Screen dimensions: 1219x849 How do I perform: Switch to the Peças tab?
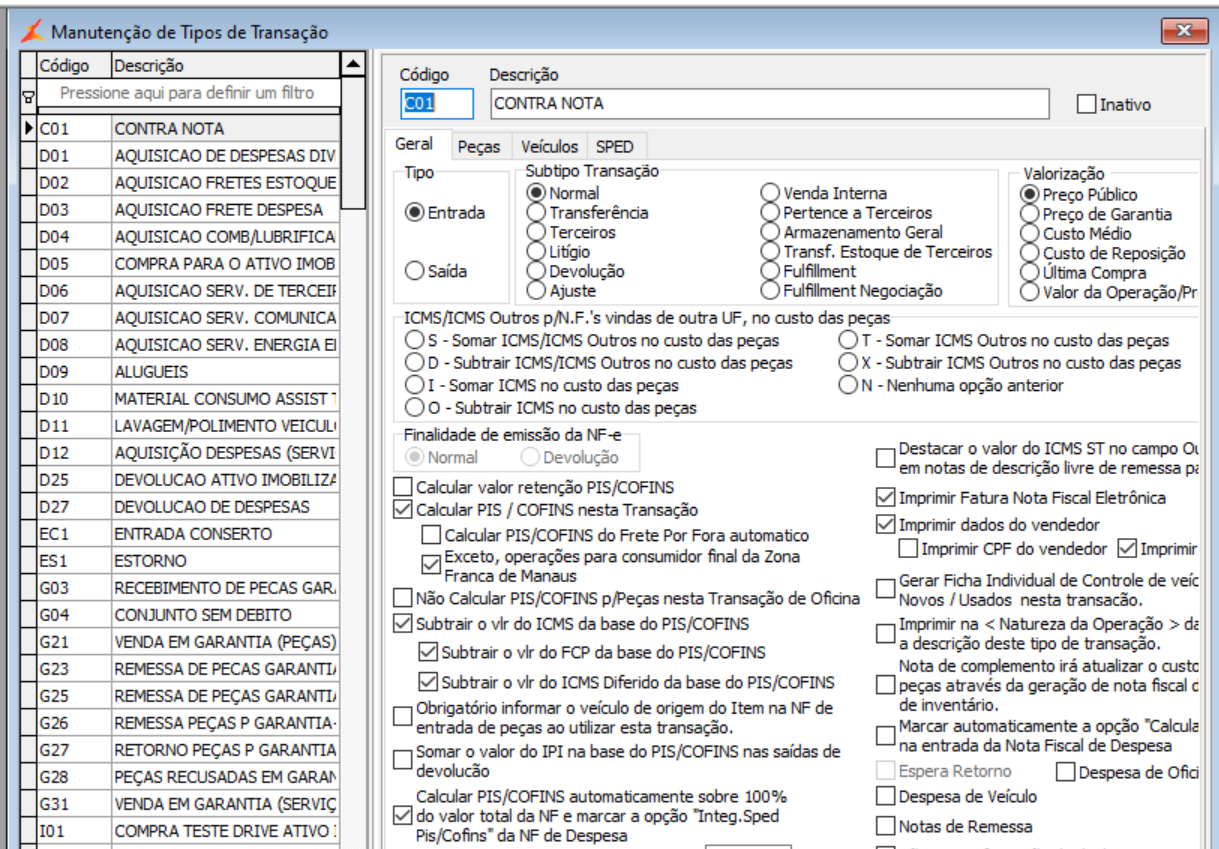[x=479, y=146]
